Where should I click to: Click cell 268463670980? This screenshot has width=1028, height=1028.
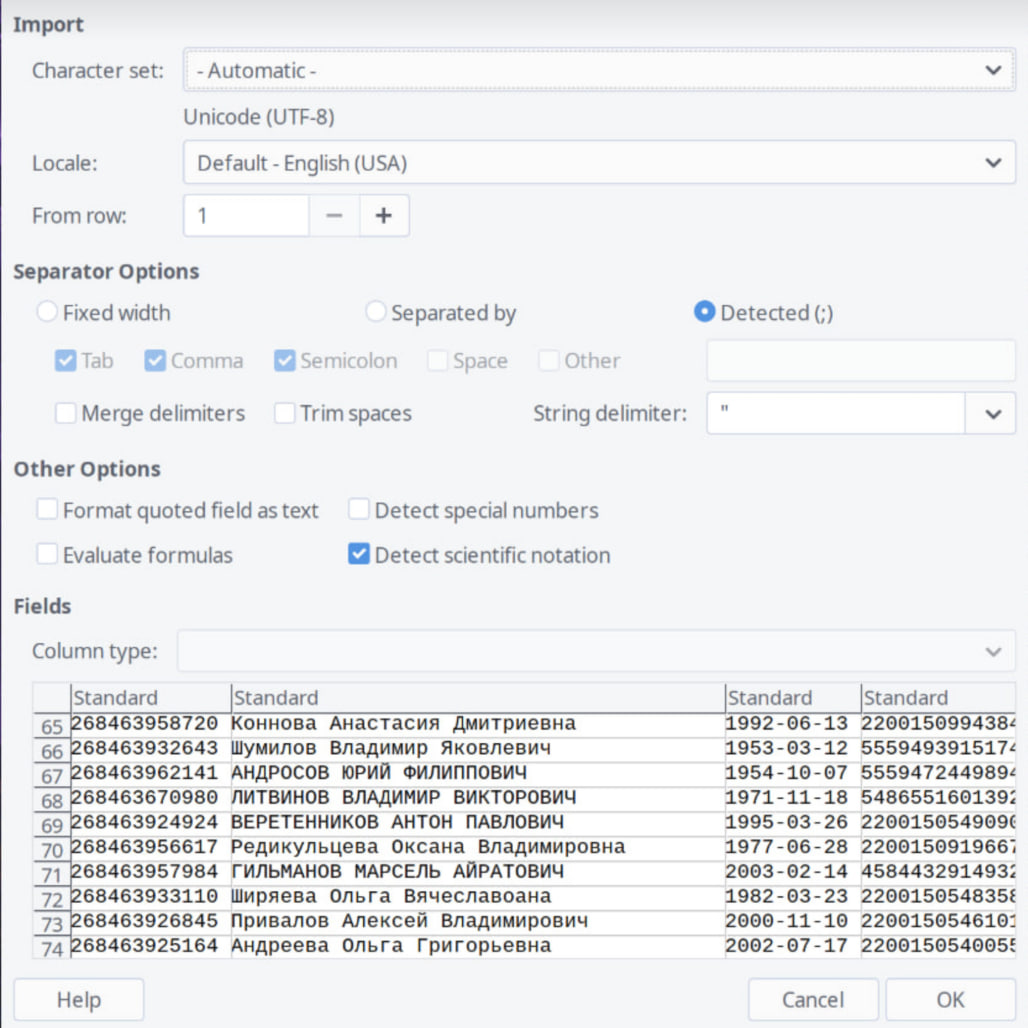tap(151, 798)
